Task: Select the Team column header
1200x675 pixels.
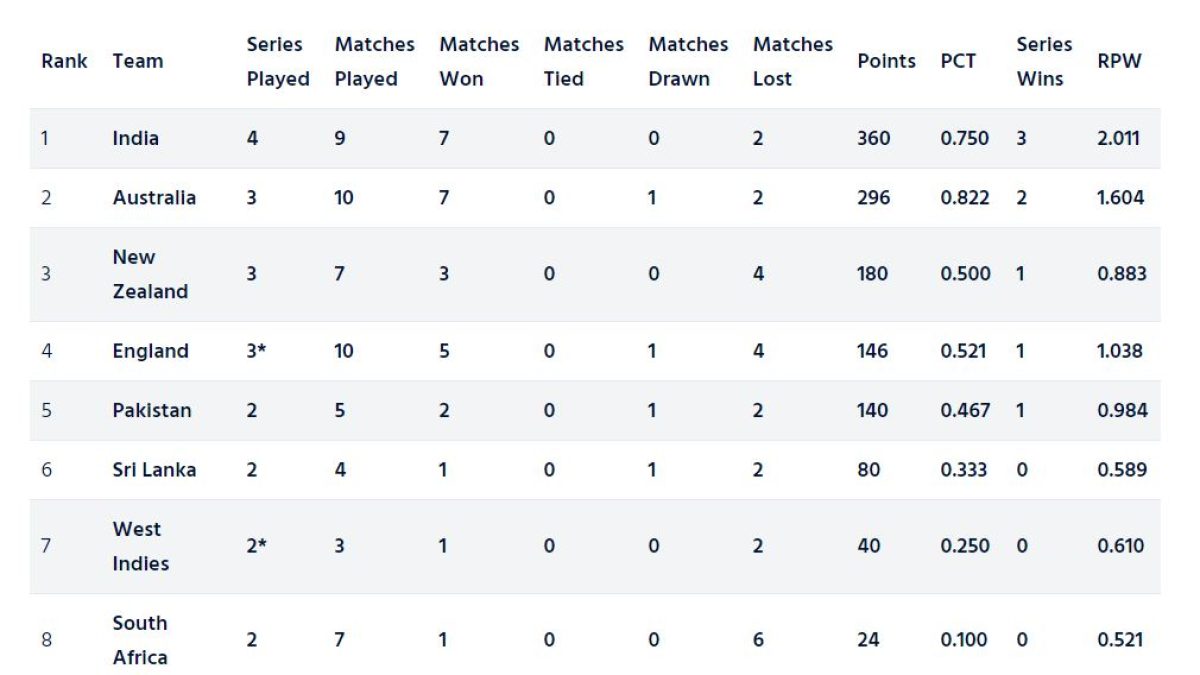Action: [x=138, y=61]
